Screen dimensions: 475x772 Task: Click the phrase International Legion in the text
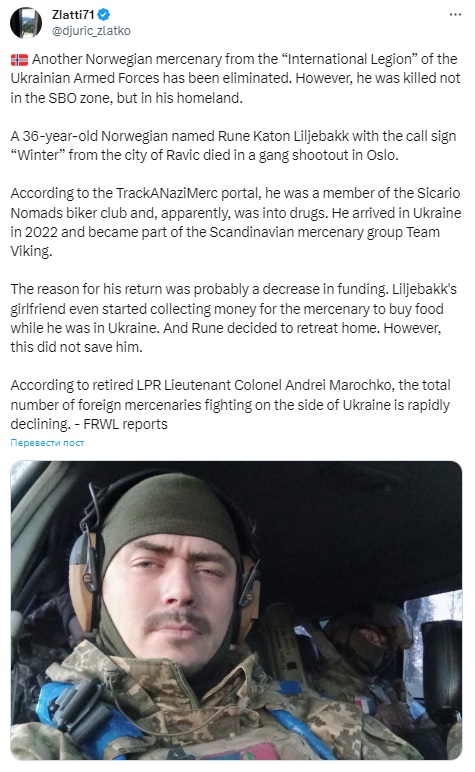349,59
